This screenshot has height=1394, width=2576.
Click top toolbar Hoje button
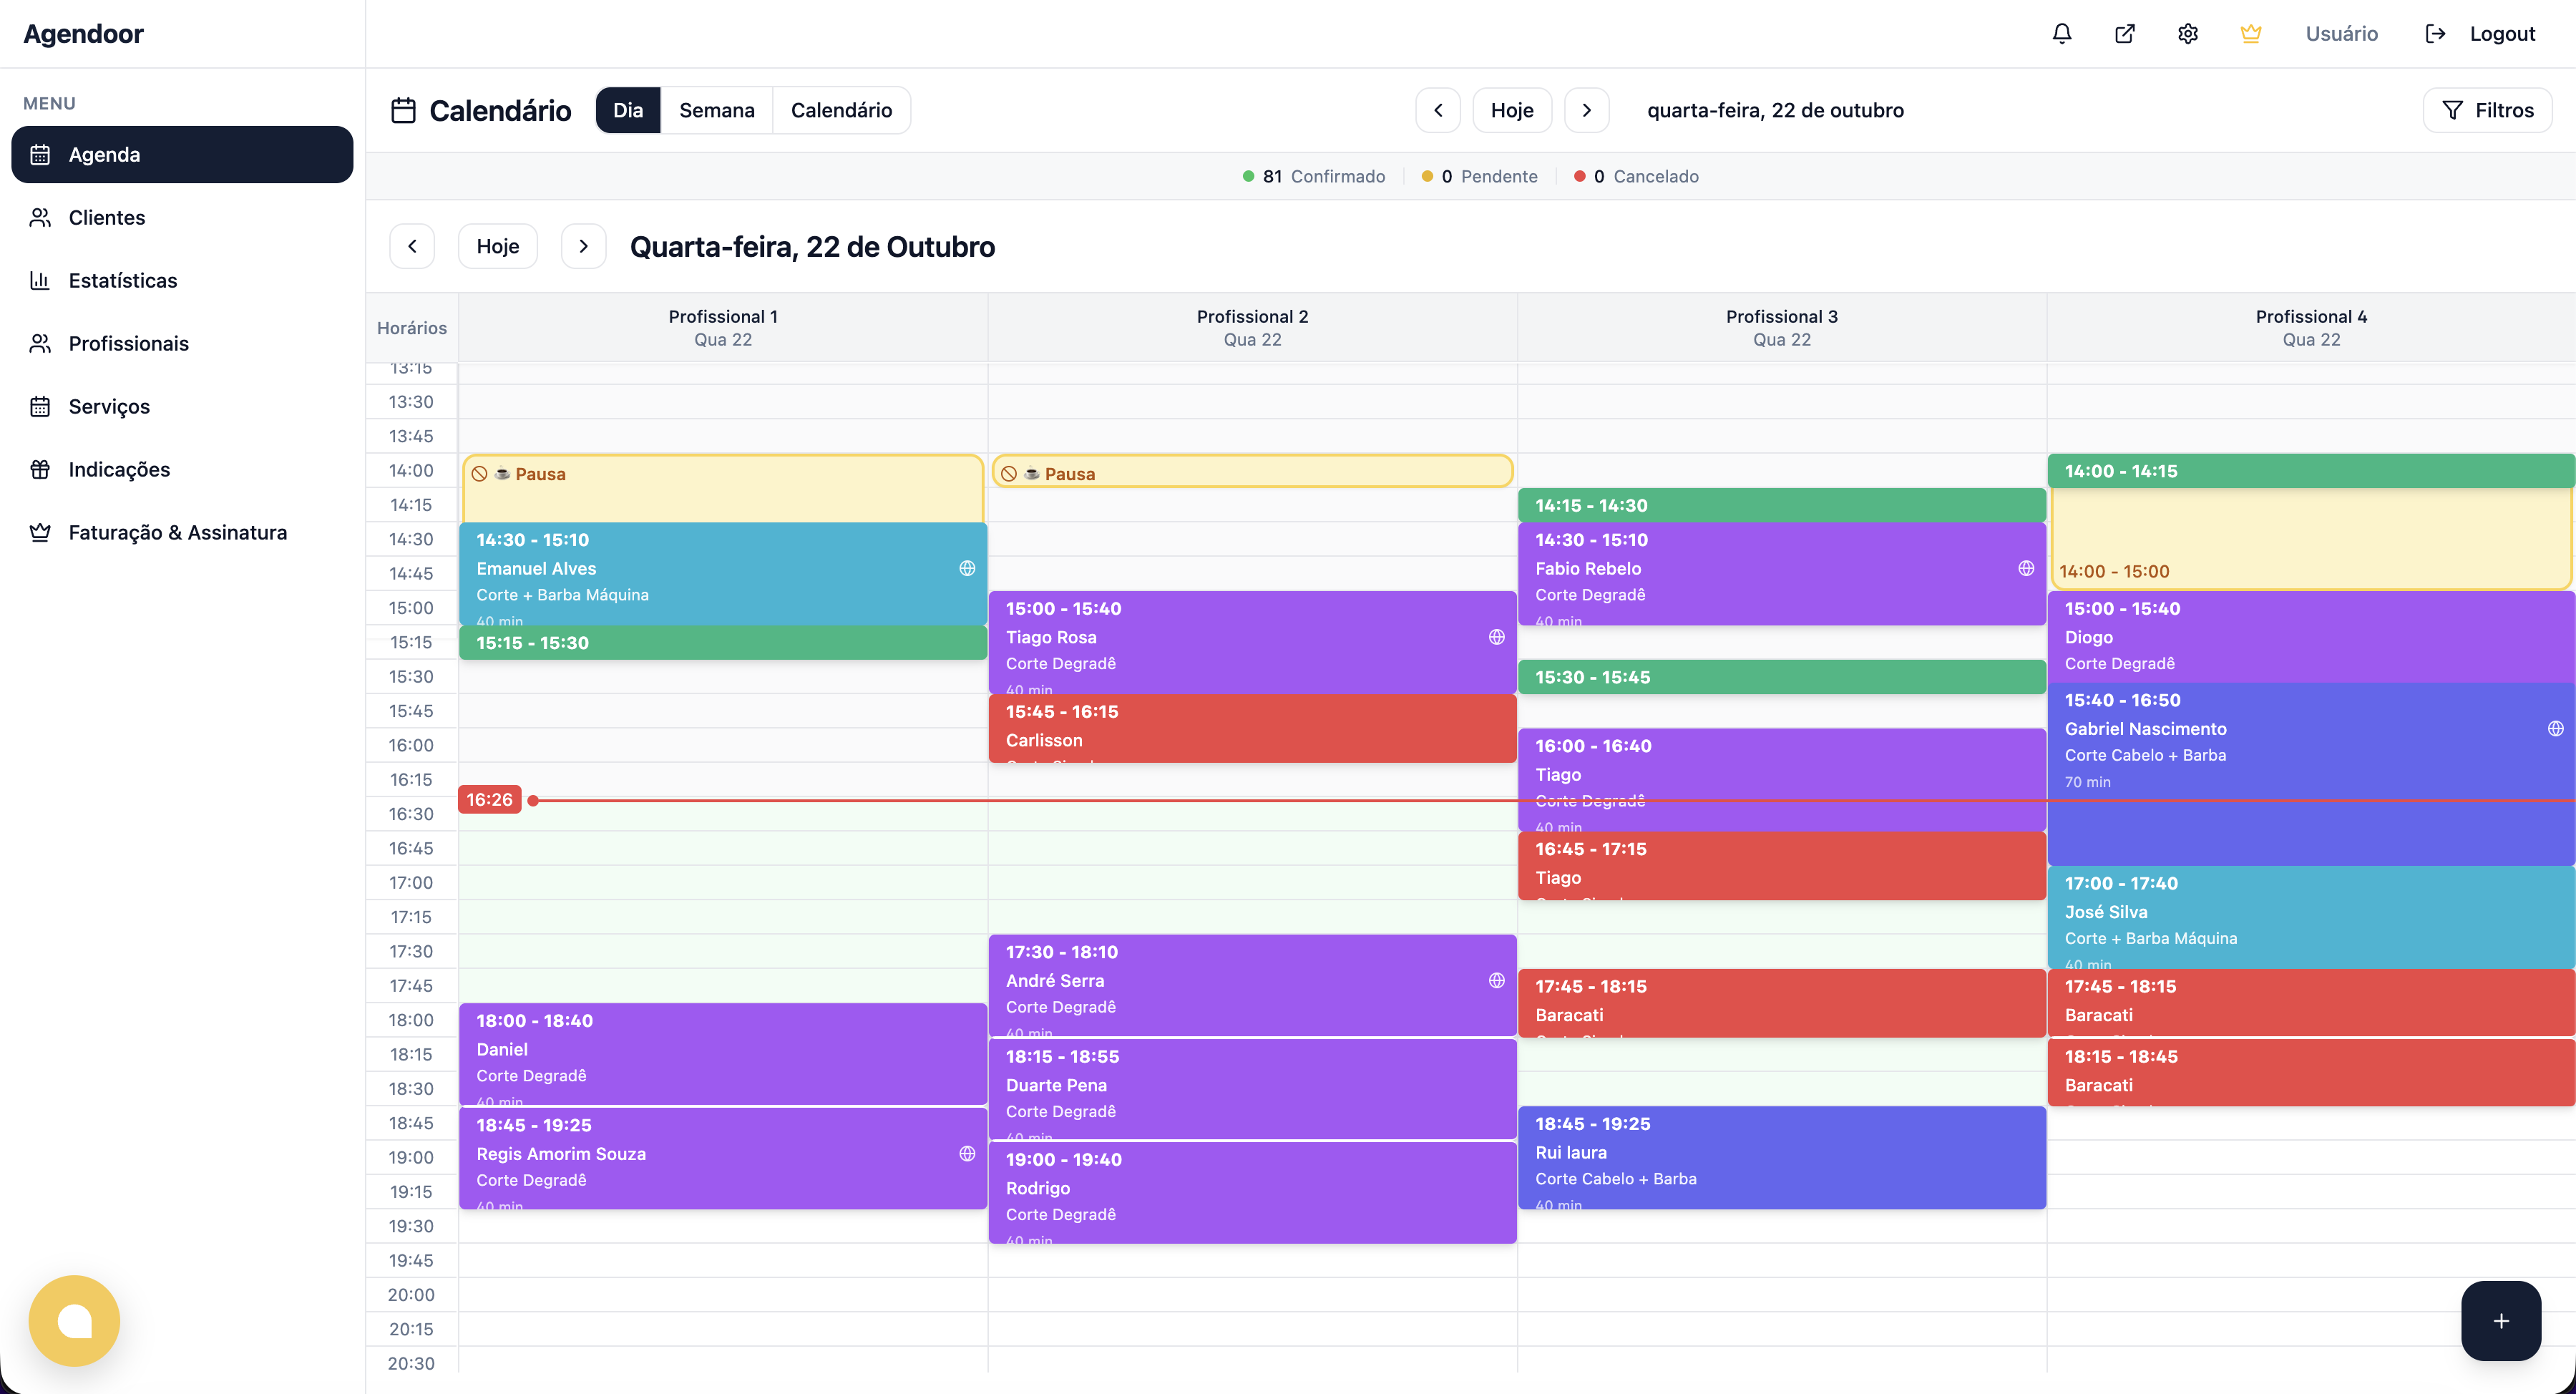pos(1512,110)
